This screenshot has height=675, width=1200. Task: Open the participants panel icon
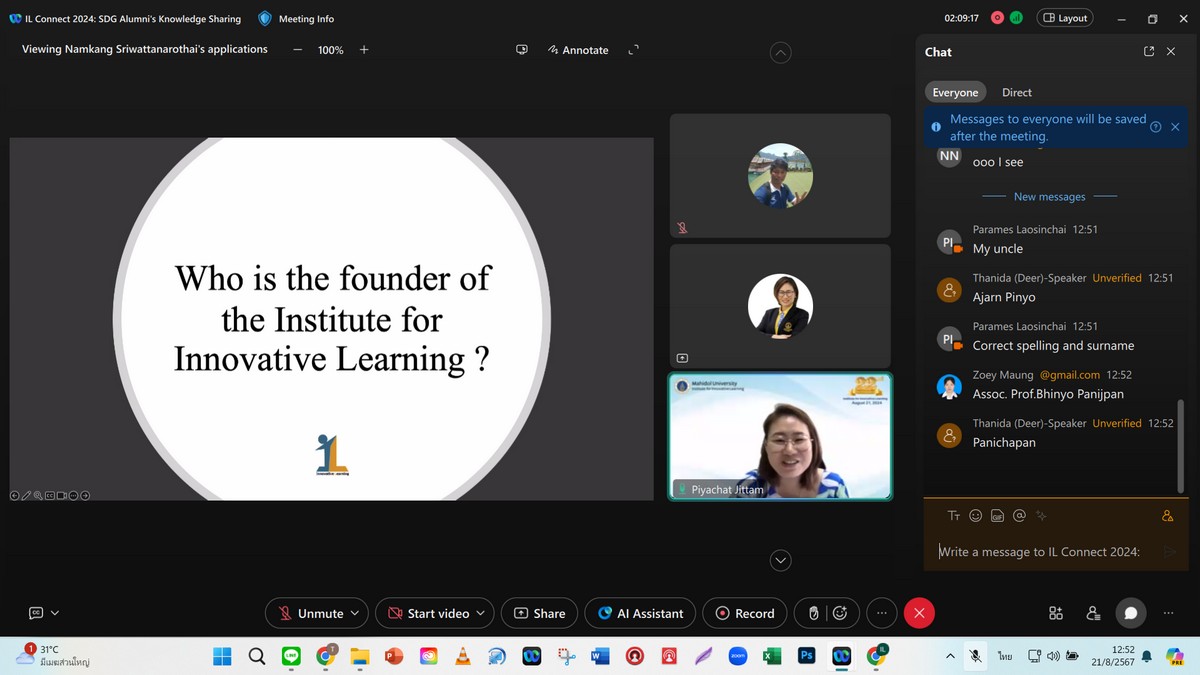pyautogui.click(x=1093, y=613)
